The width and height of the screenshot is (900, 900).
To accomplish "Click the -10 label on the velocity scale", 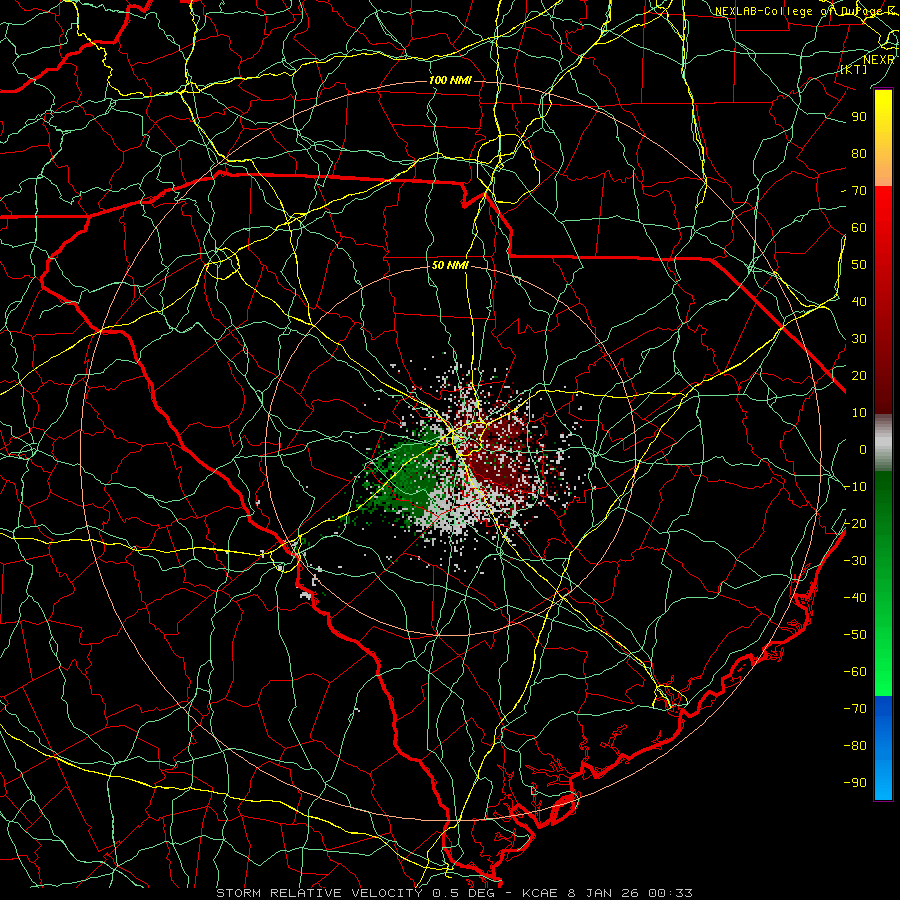I will tap(855, 487).
